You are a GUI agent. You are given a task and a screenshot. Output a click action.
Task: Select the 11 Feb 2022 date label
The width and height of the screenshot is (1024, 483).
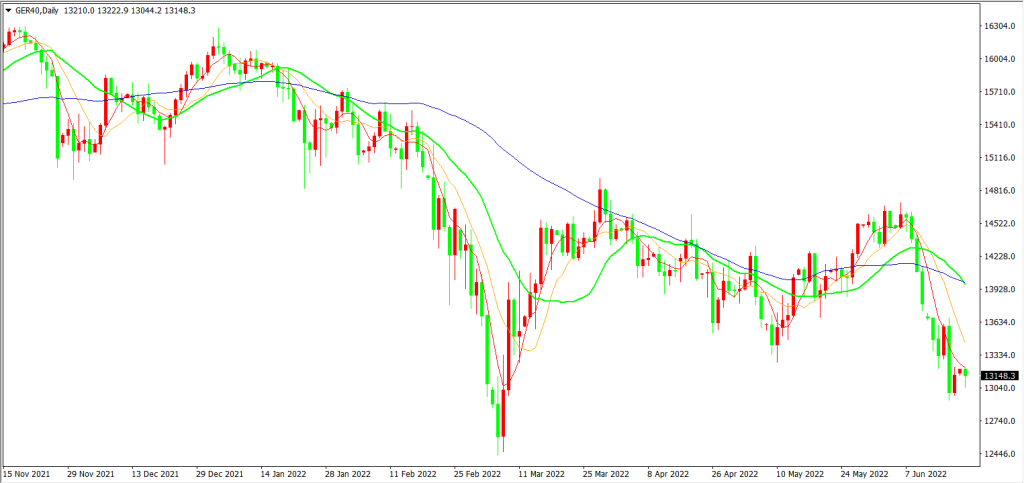(412, 474)
